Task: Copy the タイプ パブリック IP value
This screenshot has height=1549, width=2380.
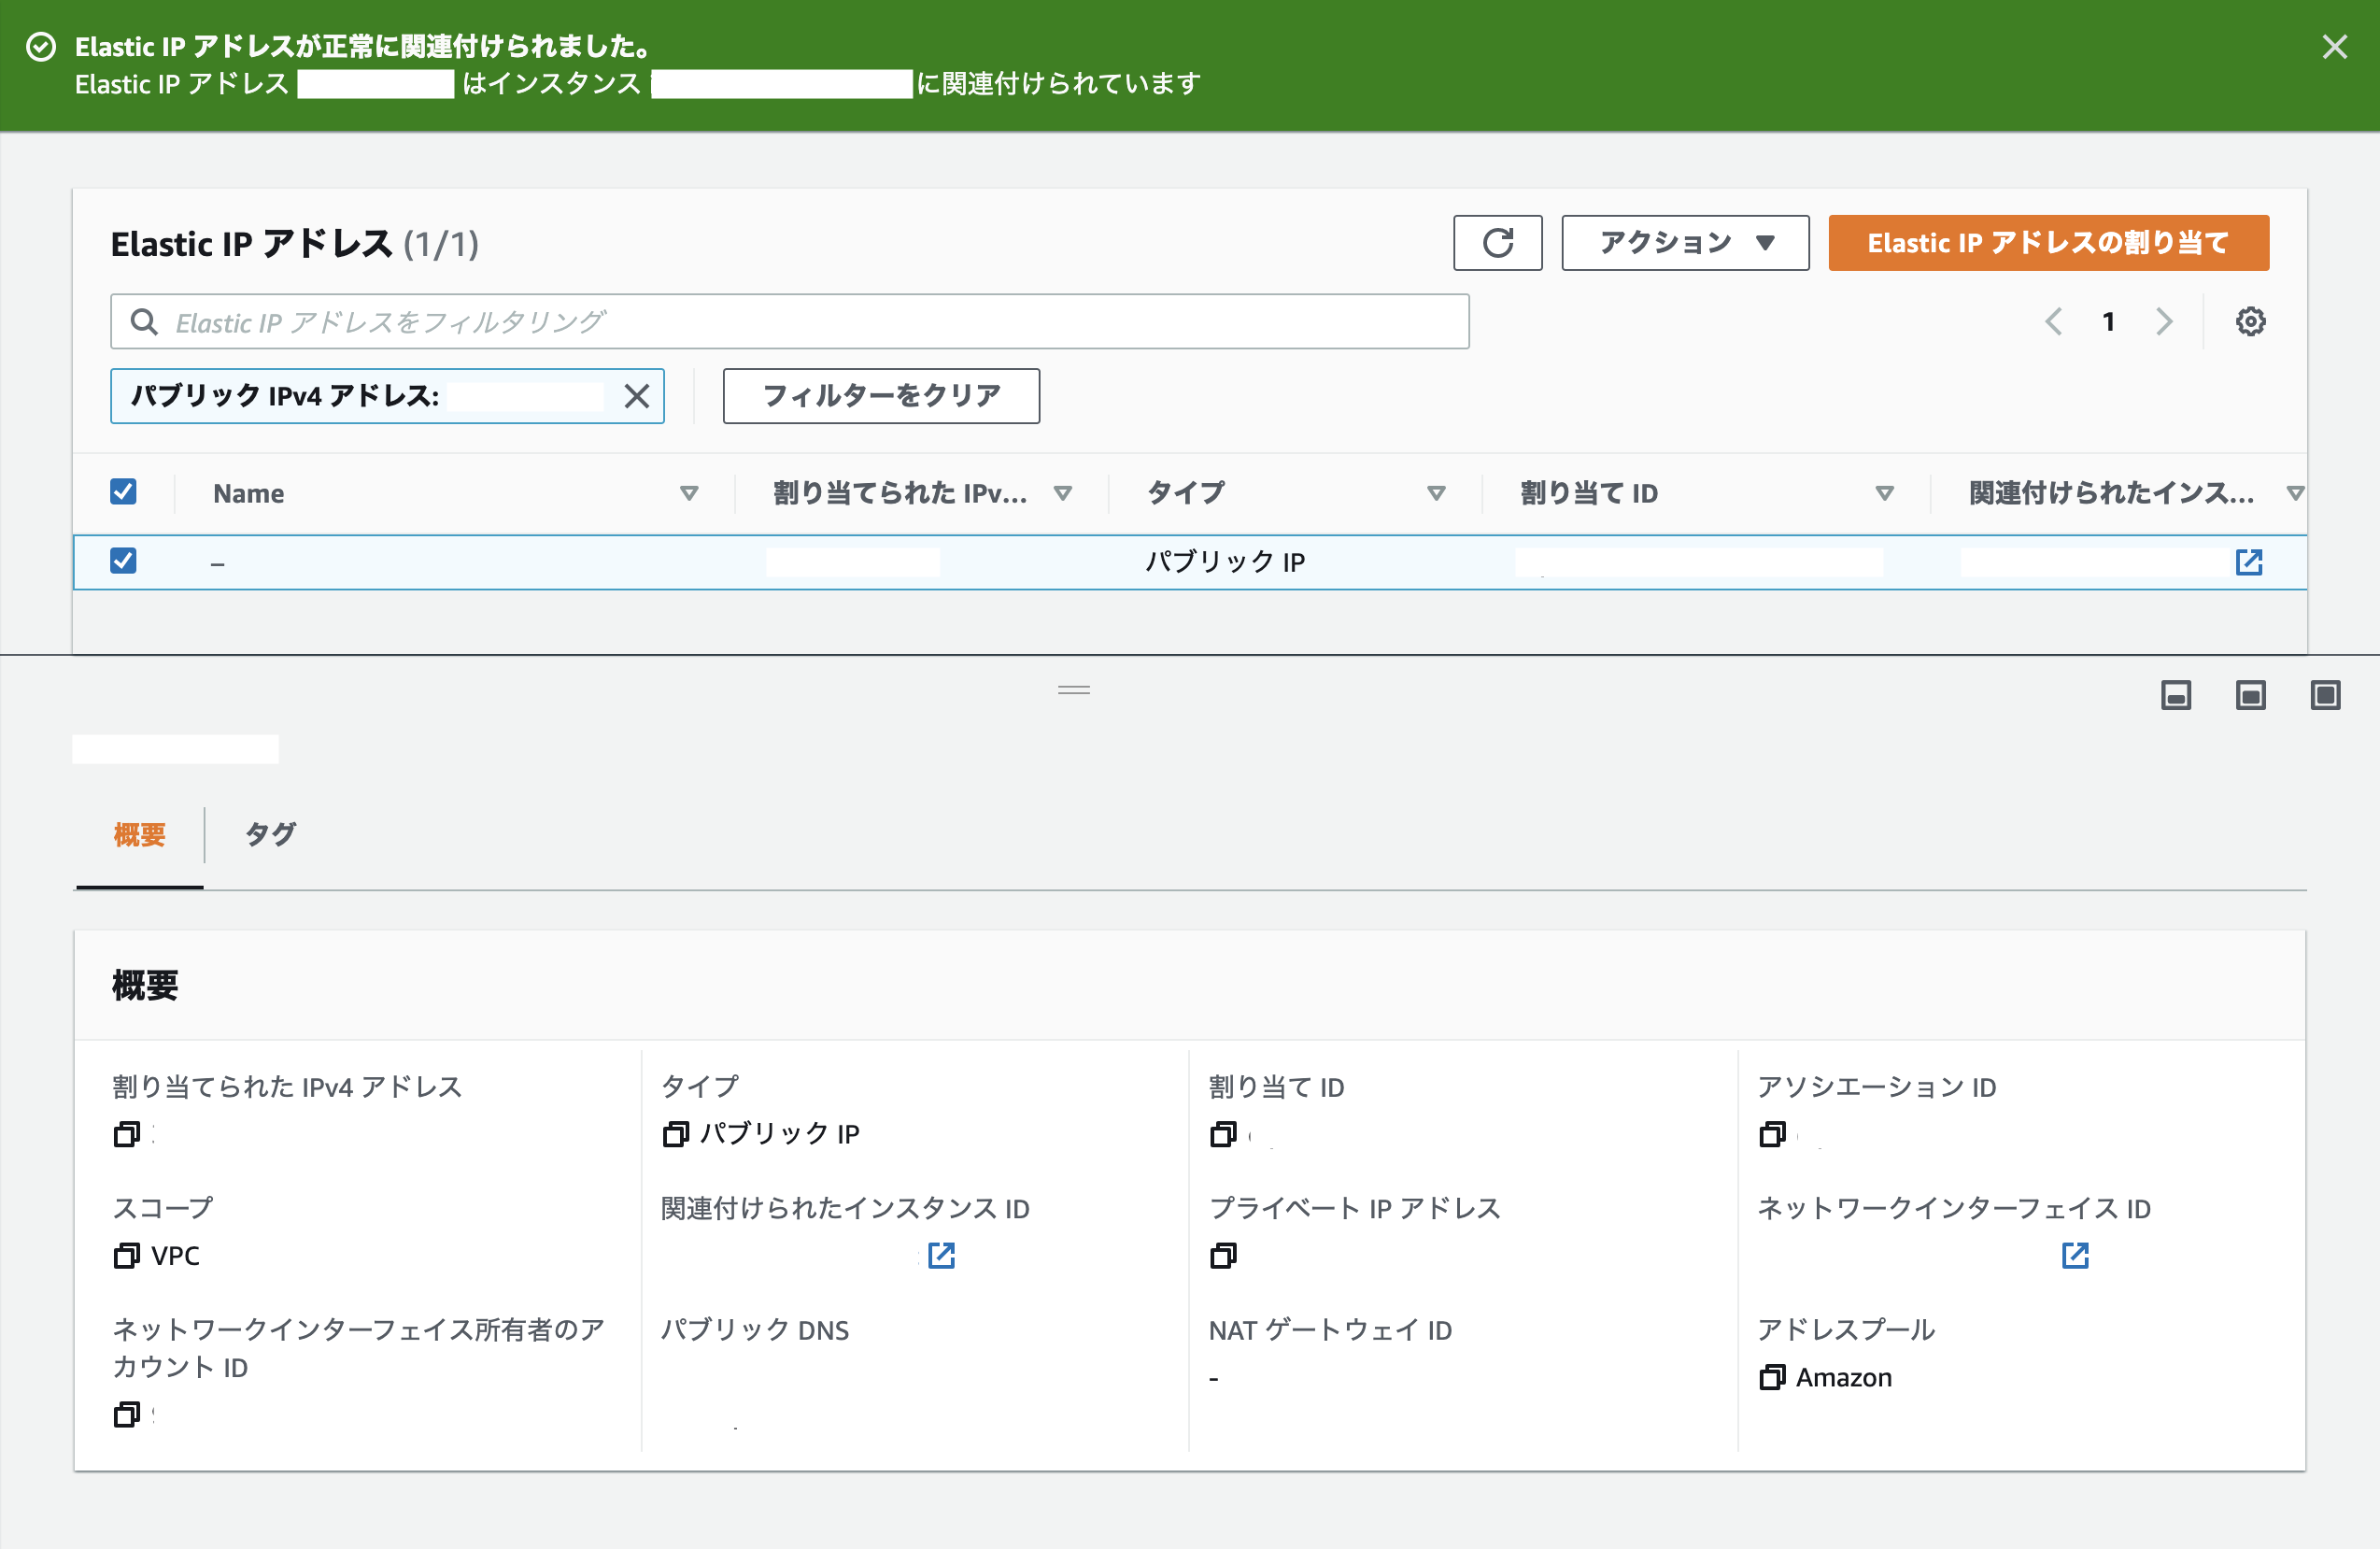Action: click(675, 1134)
